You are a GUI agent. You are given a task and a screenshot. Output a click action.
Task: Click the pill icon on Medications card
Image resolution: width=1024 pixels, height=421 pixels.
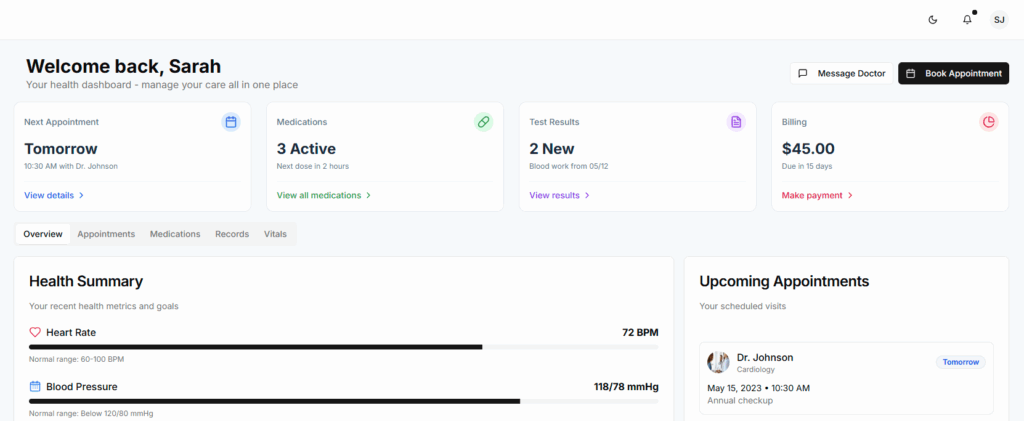pyautogui.click(x=483, y=122)
